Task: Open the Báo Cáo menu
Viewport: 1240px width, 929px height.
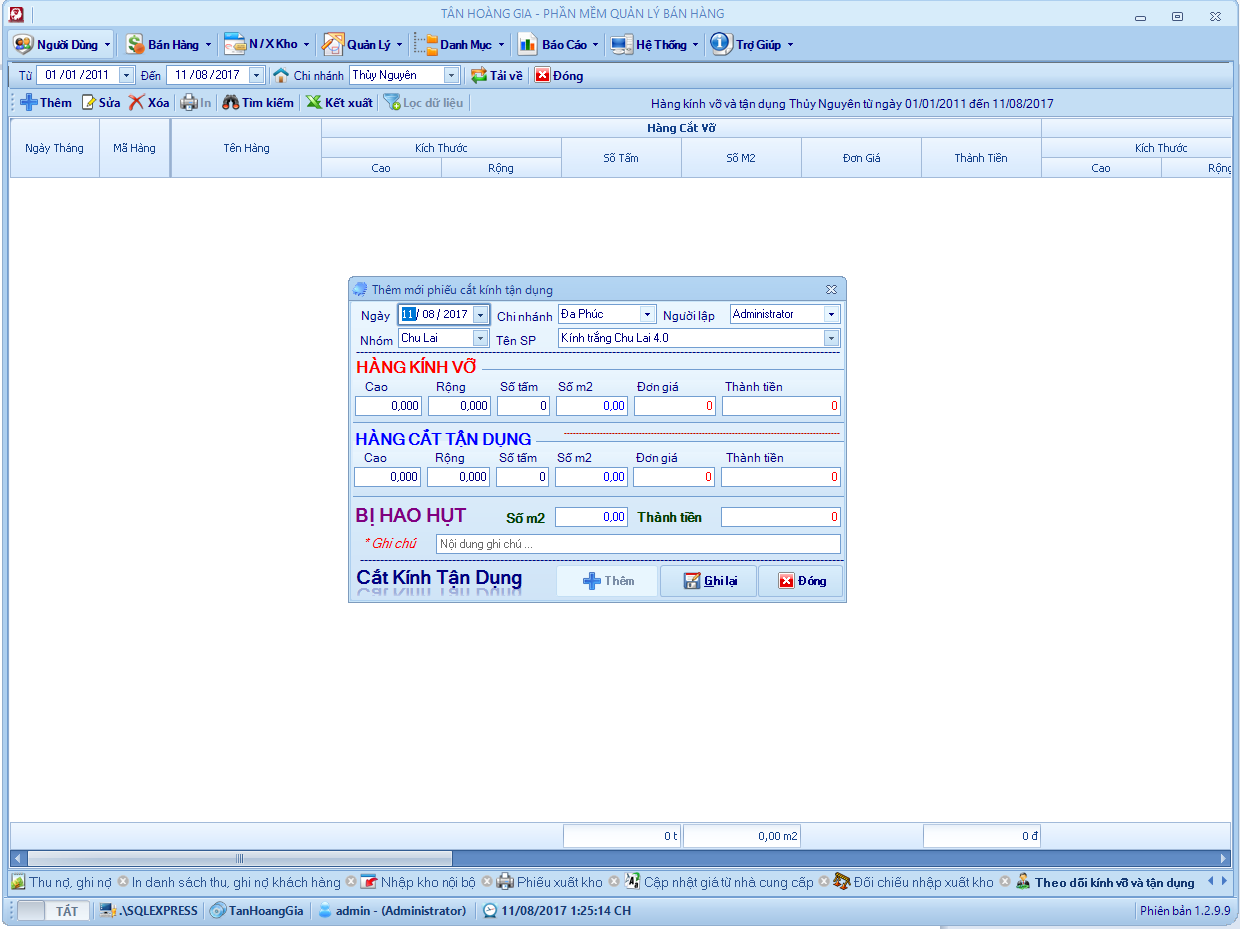Action: click(558, 45)
